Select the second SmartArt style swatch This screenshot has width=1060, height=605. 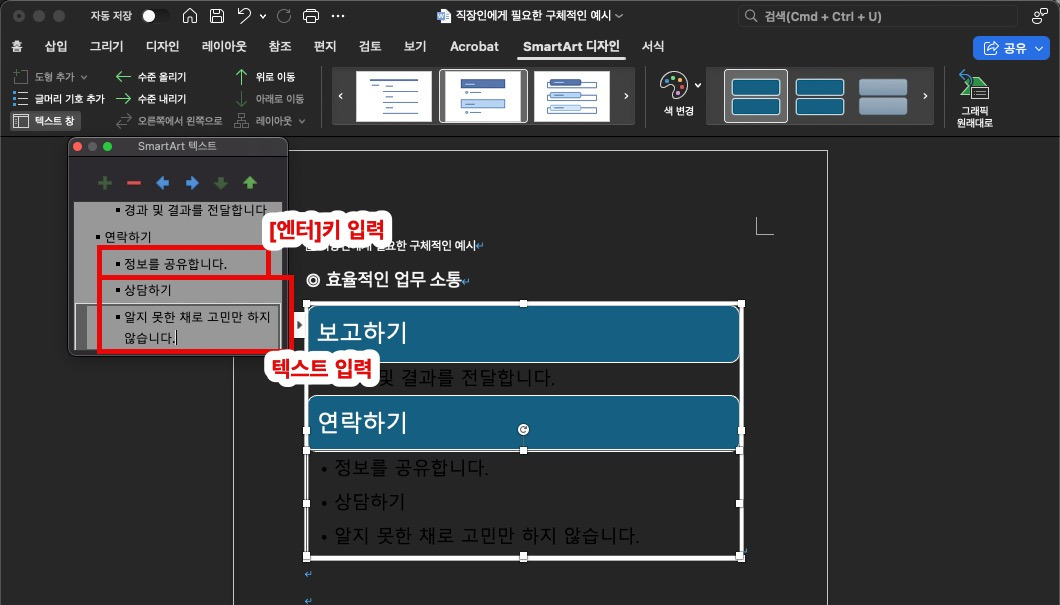[819, 96]
